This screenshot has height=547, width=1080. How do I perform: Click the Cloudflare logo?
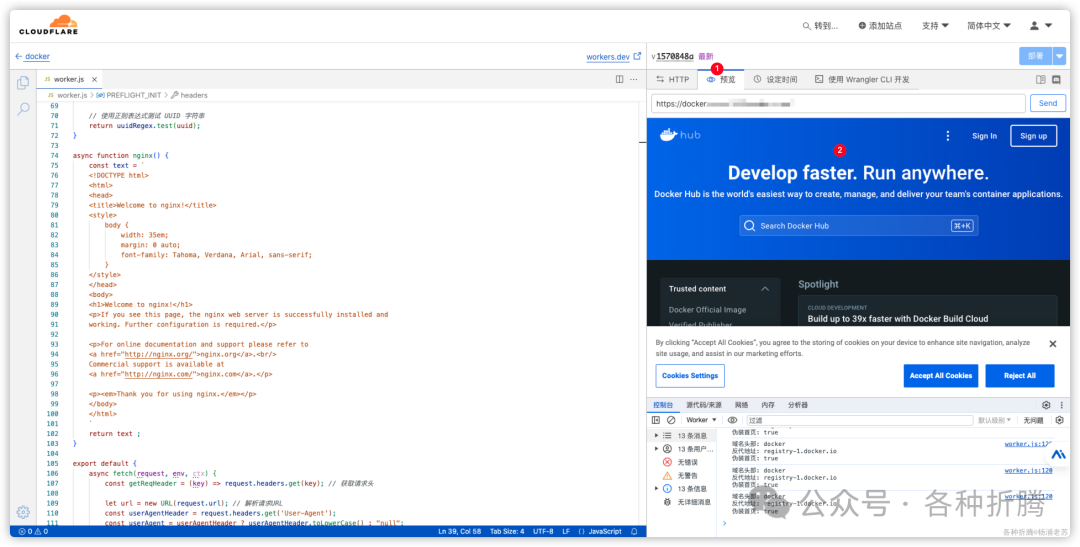pyautogui.click(x=48, y=25)
